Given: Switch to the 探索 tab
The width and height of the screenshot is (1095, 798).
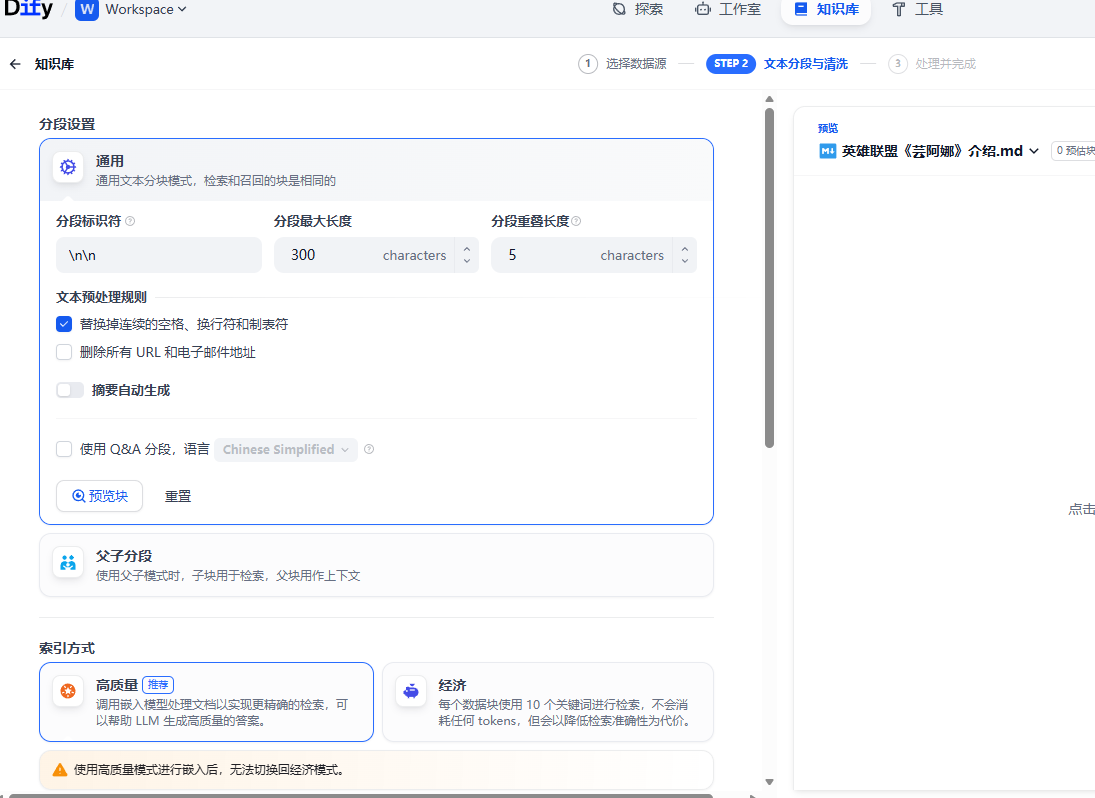Looking at the screenshot, I should 638,10.
